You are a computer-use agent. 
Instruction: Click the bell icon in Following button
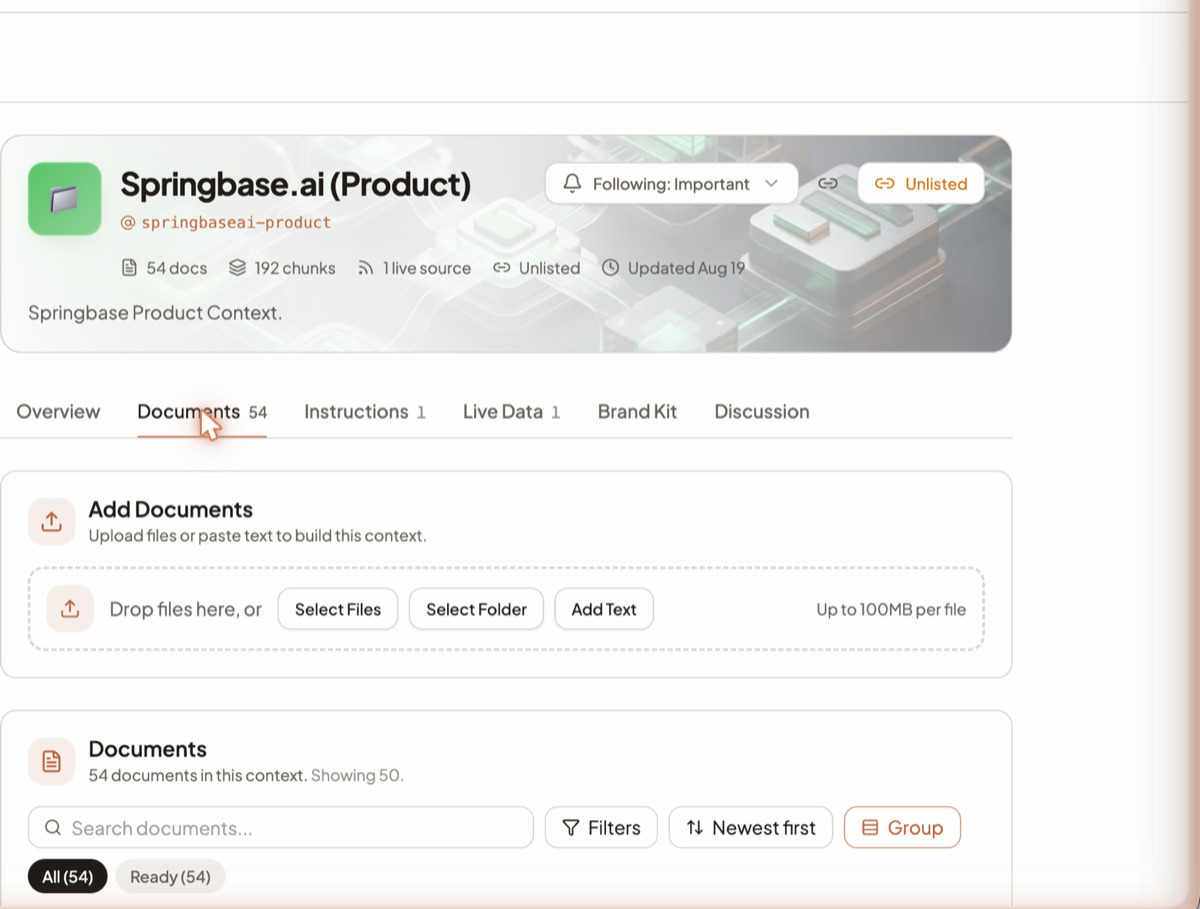tap(572, 184)
